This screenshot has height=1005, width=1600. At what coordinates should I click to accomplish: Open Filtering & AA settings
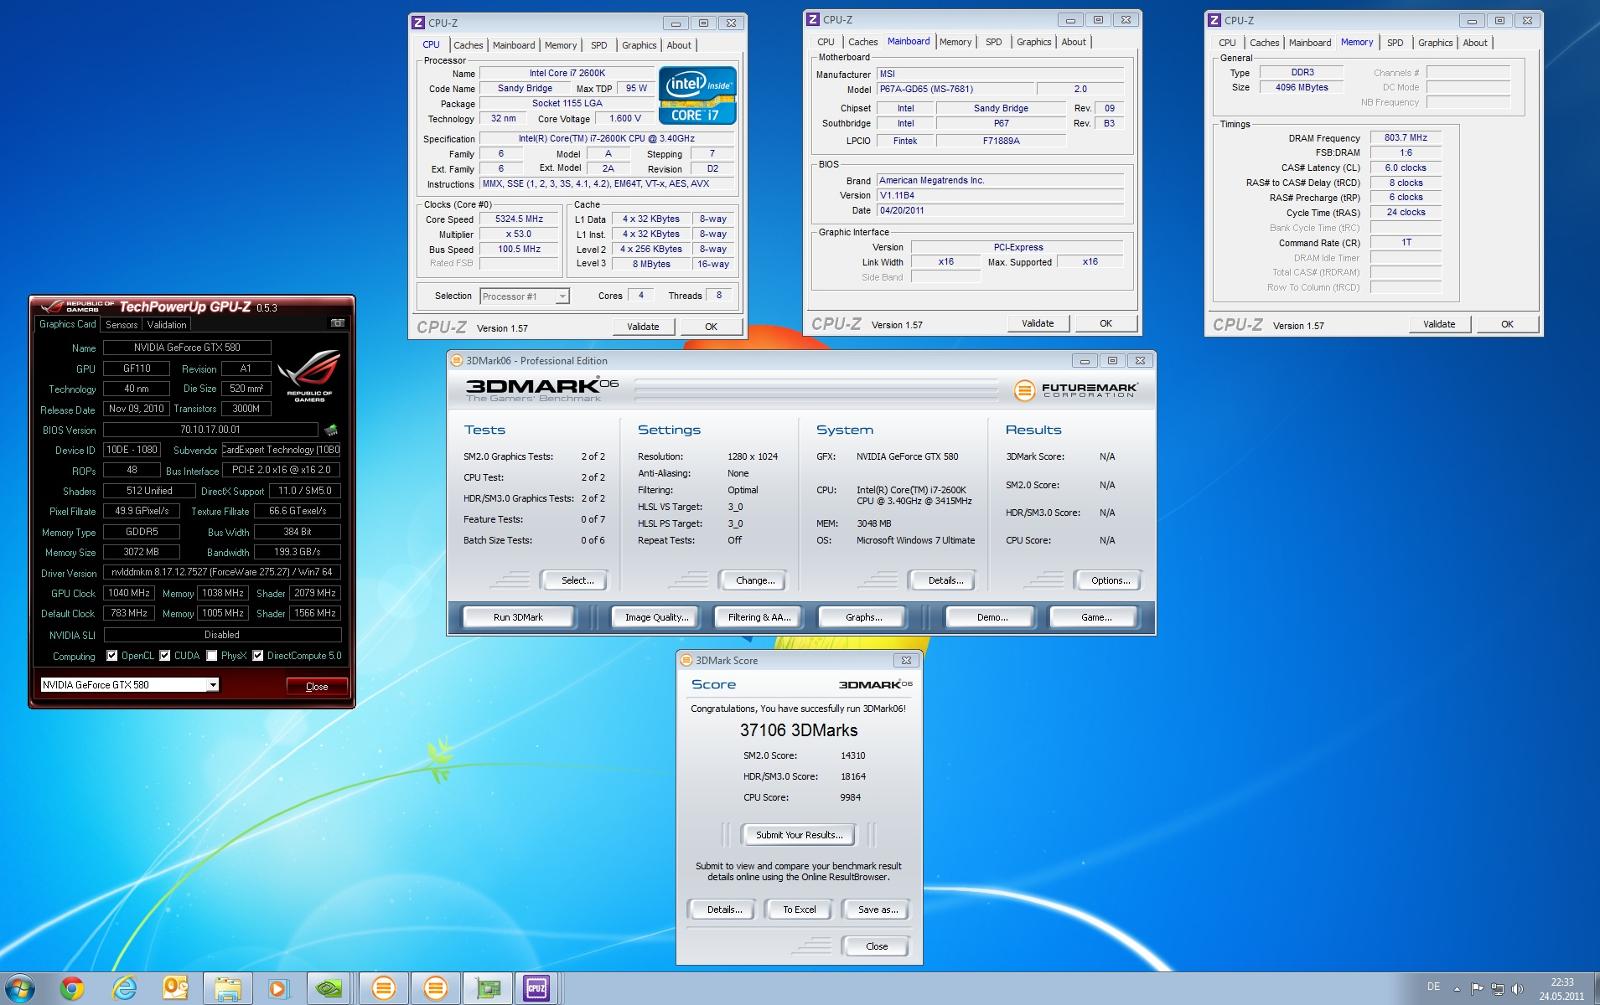pyautogui.click(x=759, y=617)
